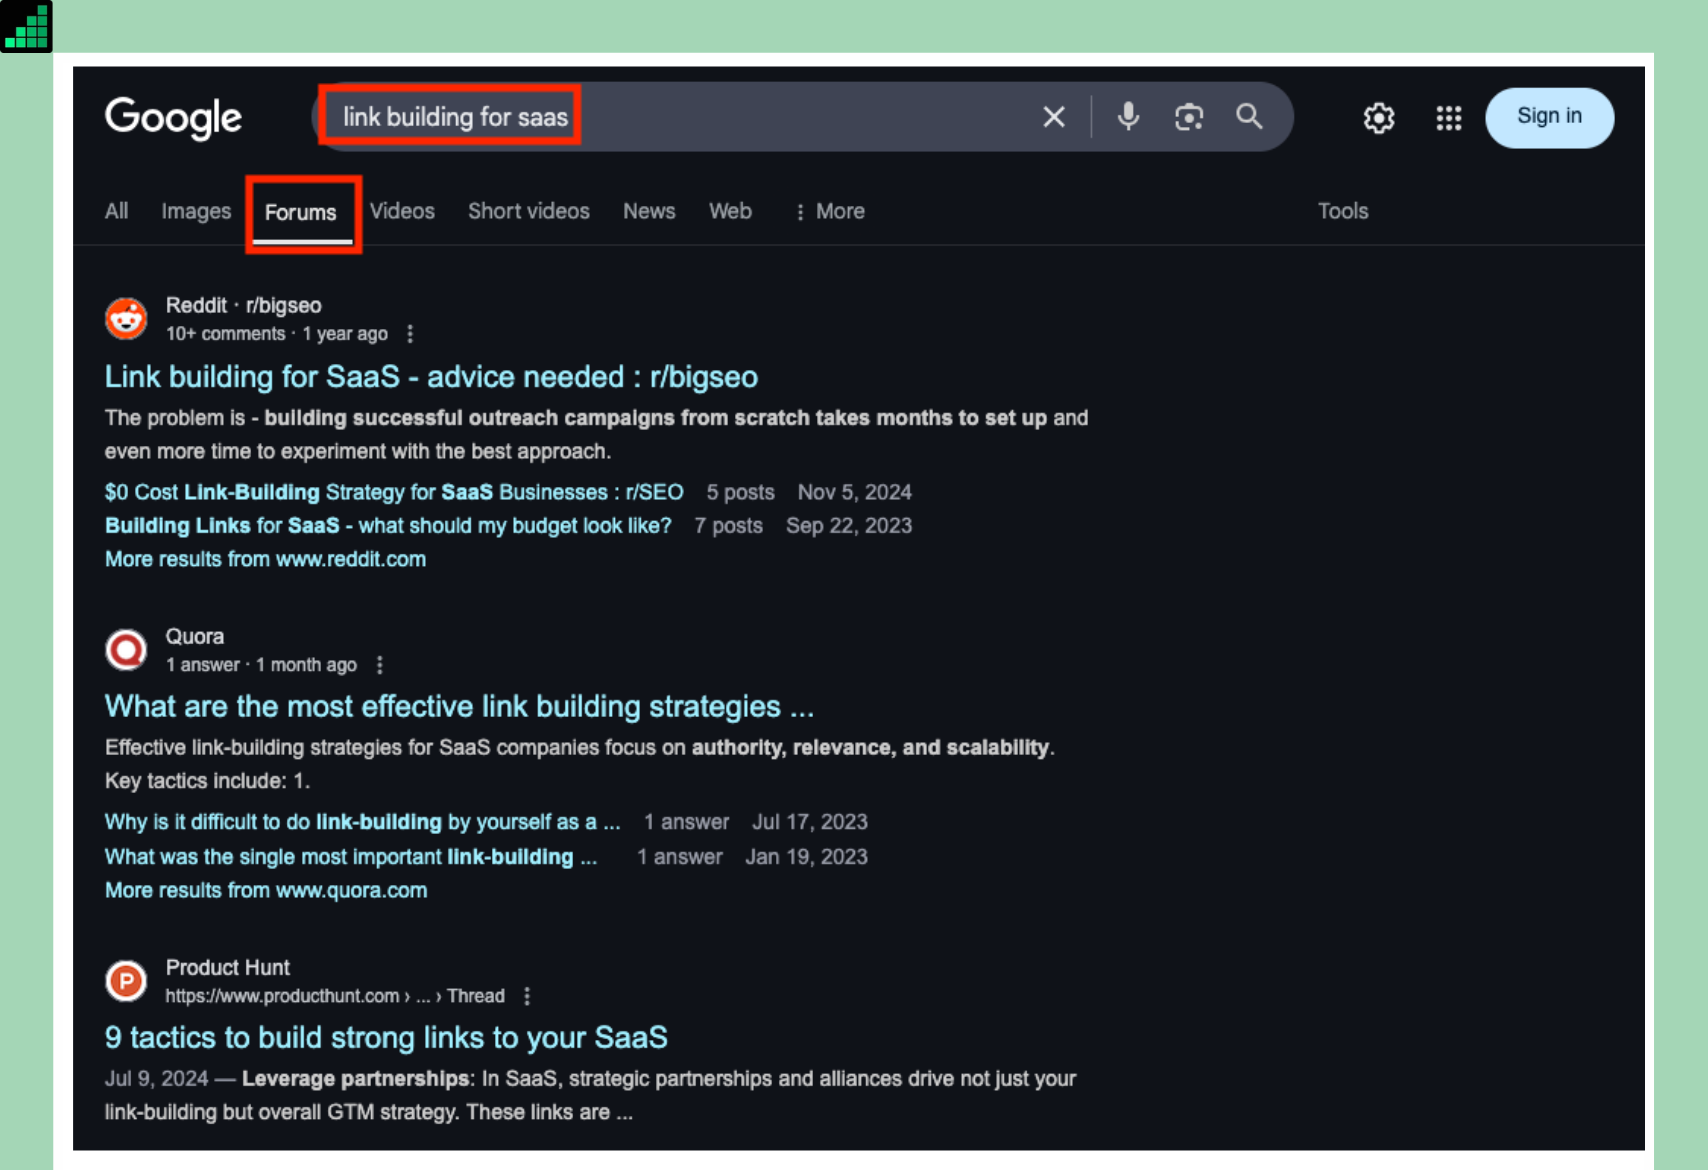Open 'Link building for SaaS - advice needed' result
This screenshot has height=1170, width=1708.
tap(431, 377)
